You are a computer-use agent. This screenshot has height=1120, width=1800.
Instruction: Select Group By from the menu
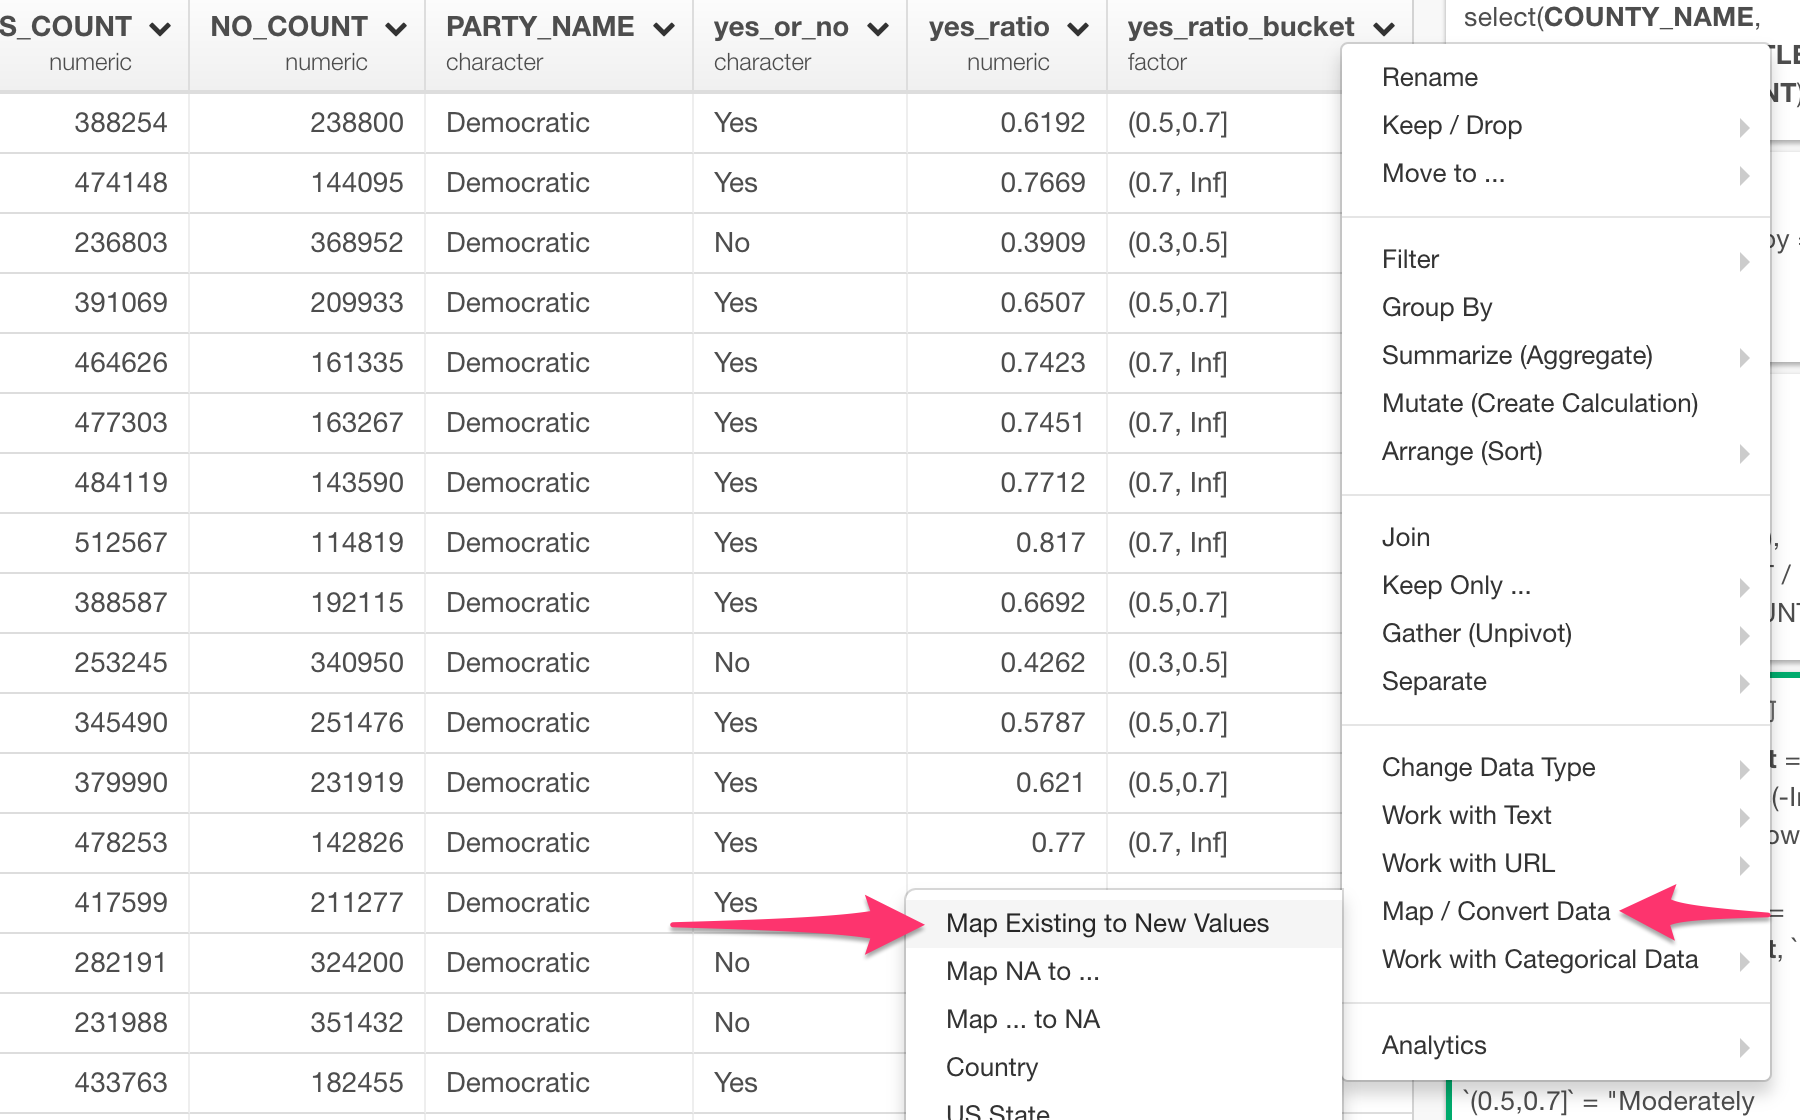coord(1437,307)
